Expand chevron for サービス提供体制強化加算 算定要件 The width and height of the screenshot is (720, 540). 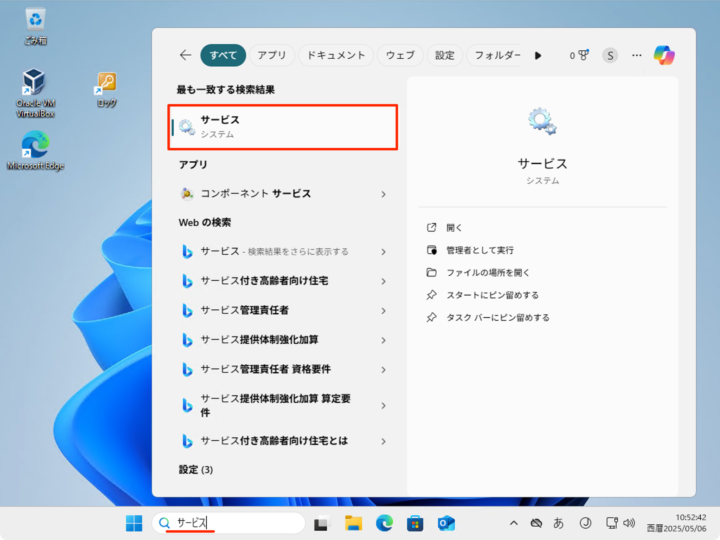383,405
